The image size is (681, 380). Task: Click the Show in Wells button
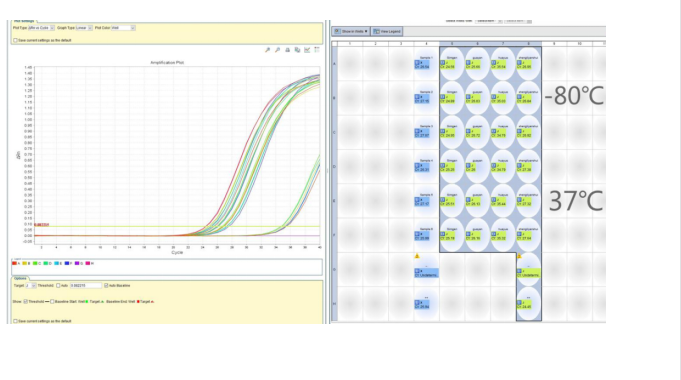click(x=351, y=31)
